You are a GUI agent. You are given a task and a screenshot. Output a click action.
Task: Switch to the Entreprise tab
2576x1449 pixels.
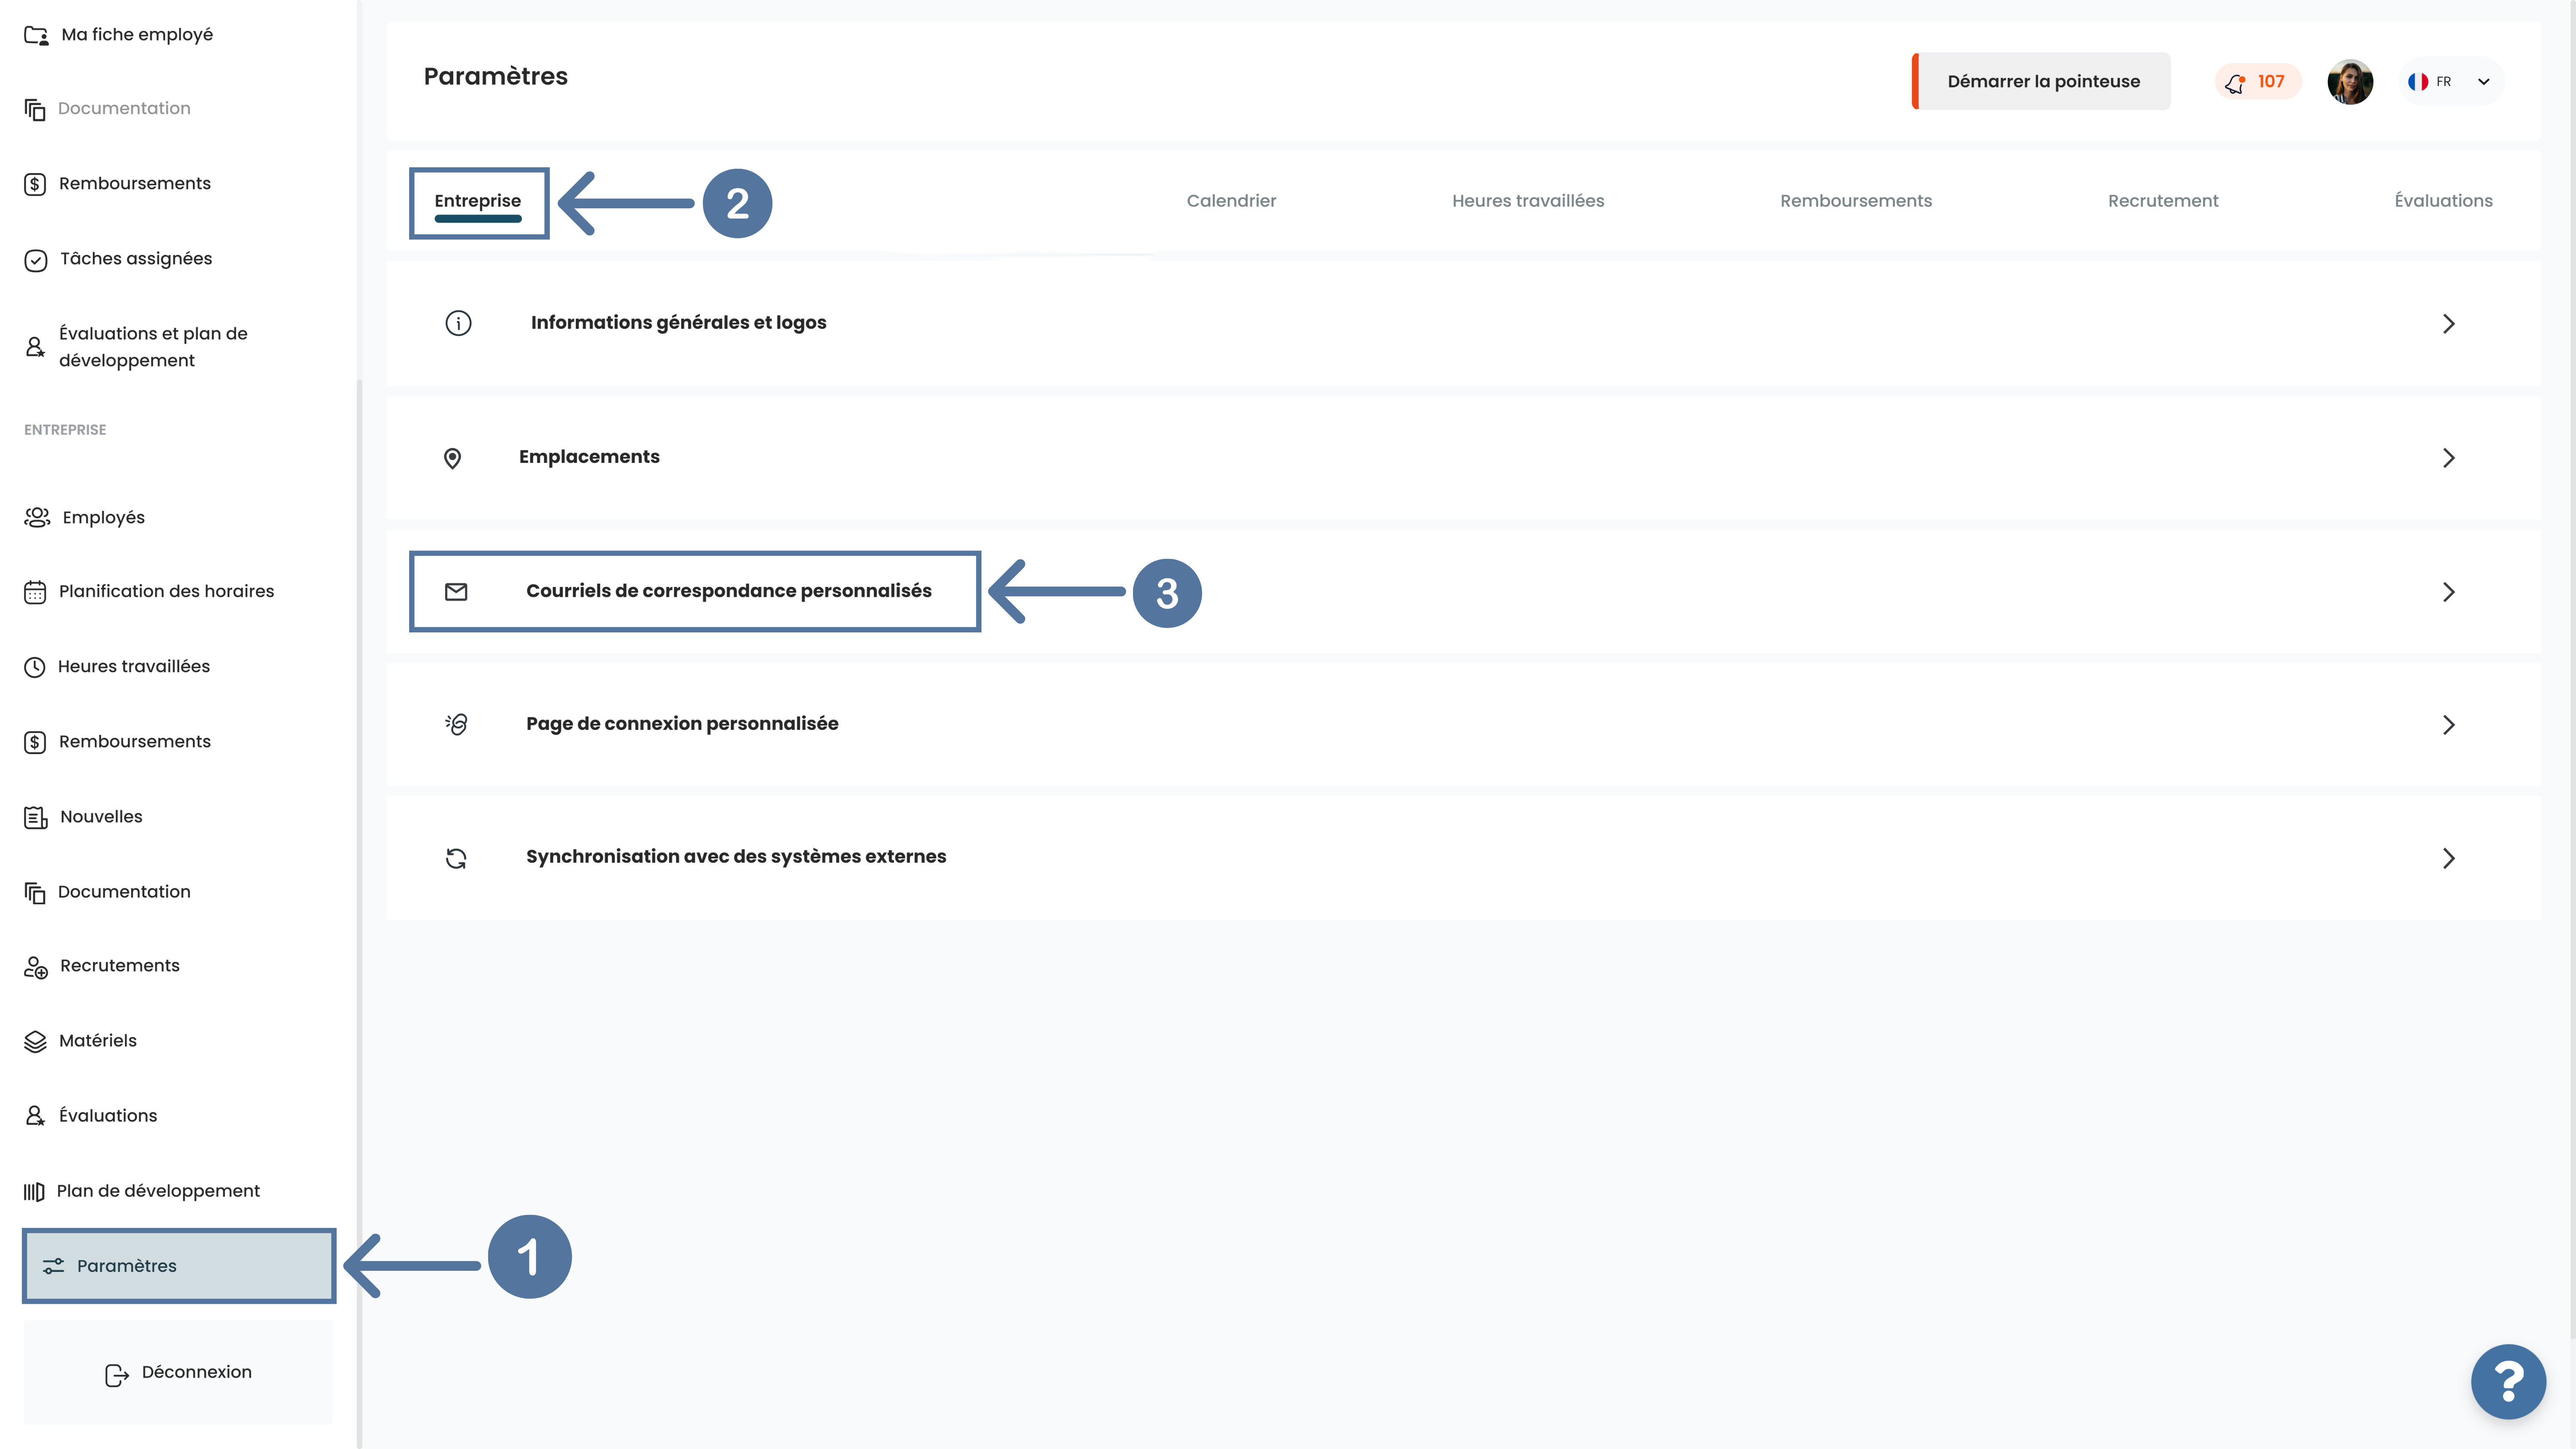point(478,201)
